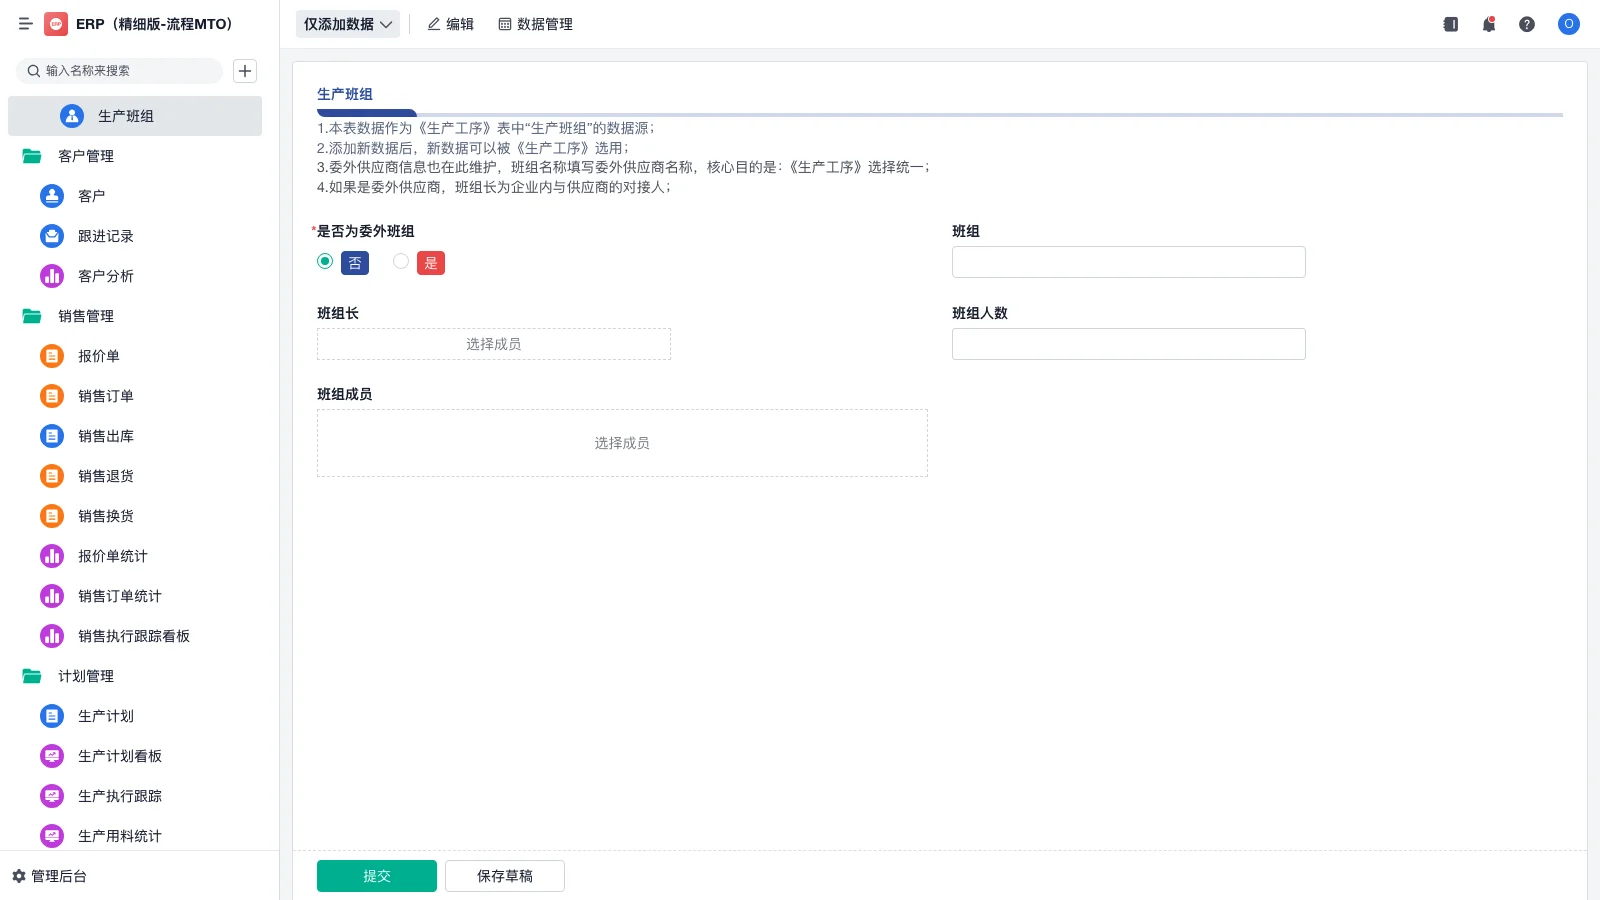Image resolution: width=1600 pixels, height=900 pixels.
Task: Click the 生产班组 entry with person icon
Action: (124, 115)
